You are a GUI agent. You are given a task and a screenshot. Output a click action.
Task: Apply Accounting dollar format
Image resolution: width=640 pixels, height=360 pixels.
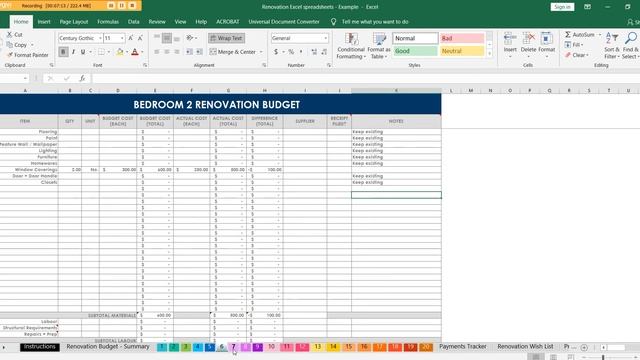click(276, 52)
